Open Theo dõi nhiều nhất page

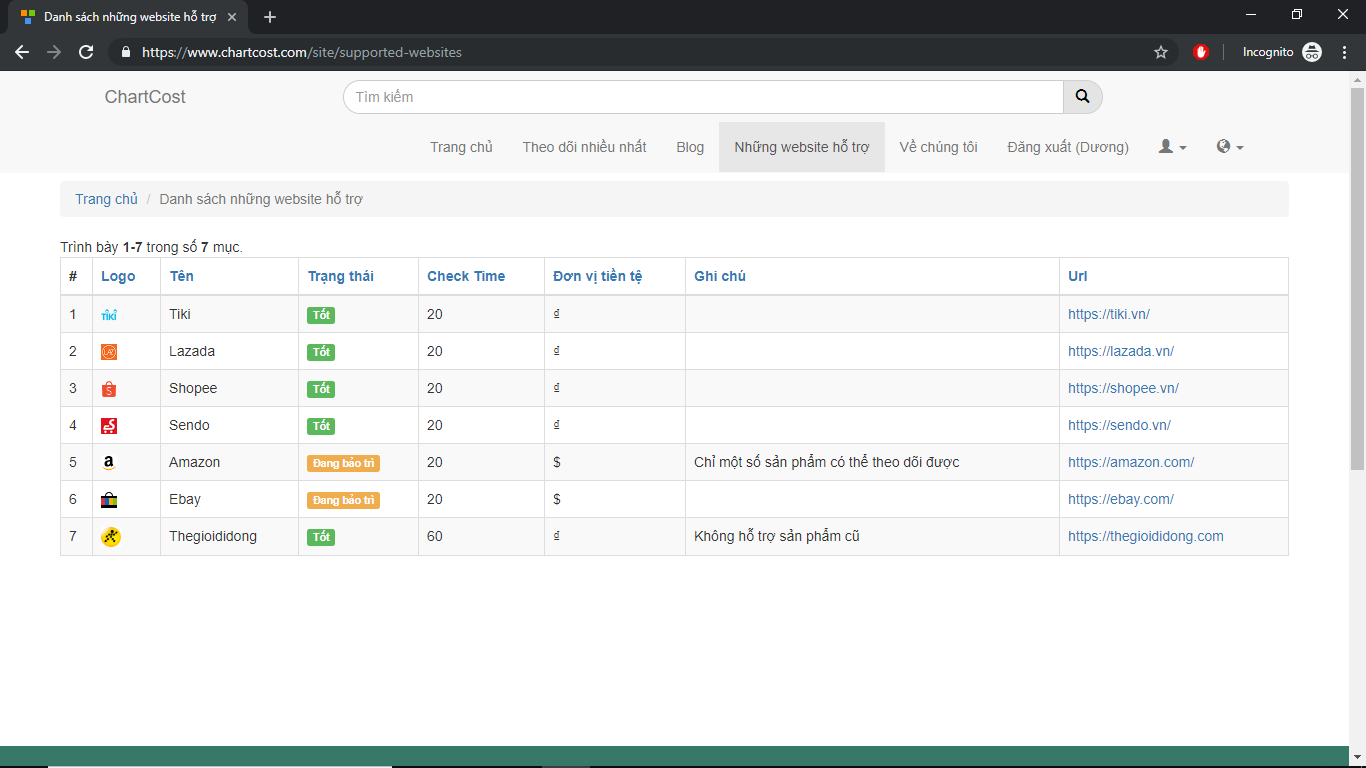pos(584,147)
